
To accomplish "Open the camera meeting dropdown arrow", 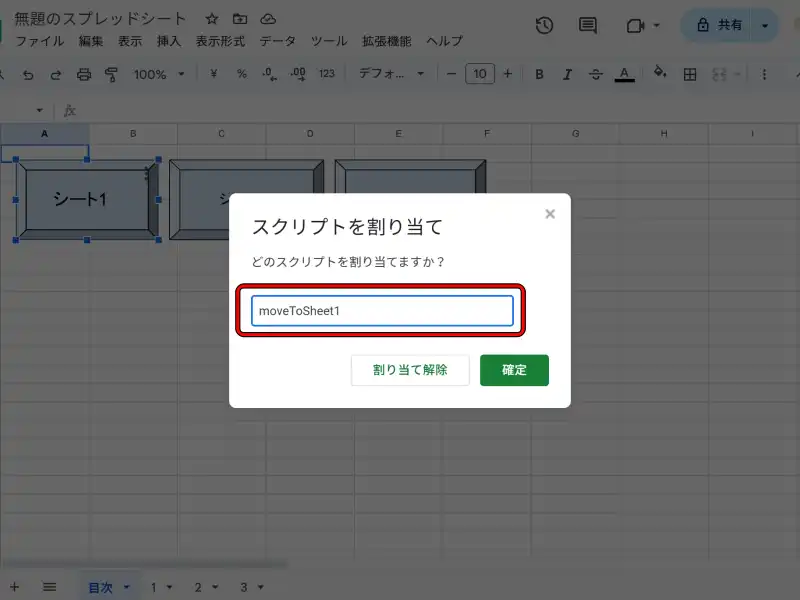I will click(657, 26).
